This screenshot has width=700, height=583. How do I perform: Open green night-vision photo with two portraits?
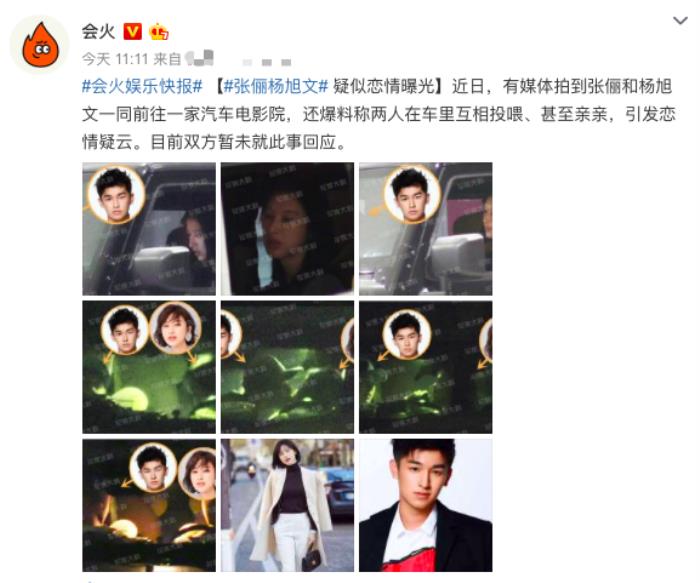pyautogui.click(x=149, y=367)
